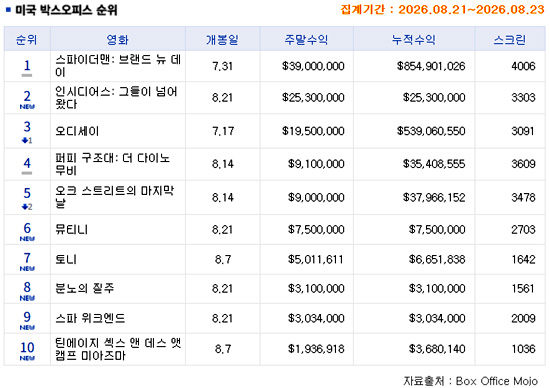This screenshot has height=388, width=550.
Task: Open movie 인시디어스: 그들이 넘어왔다
Action: point(116,98)
